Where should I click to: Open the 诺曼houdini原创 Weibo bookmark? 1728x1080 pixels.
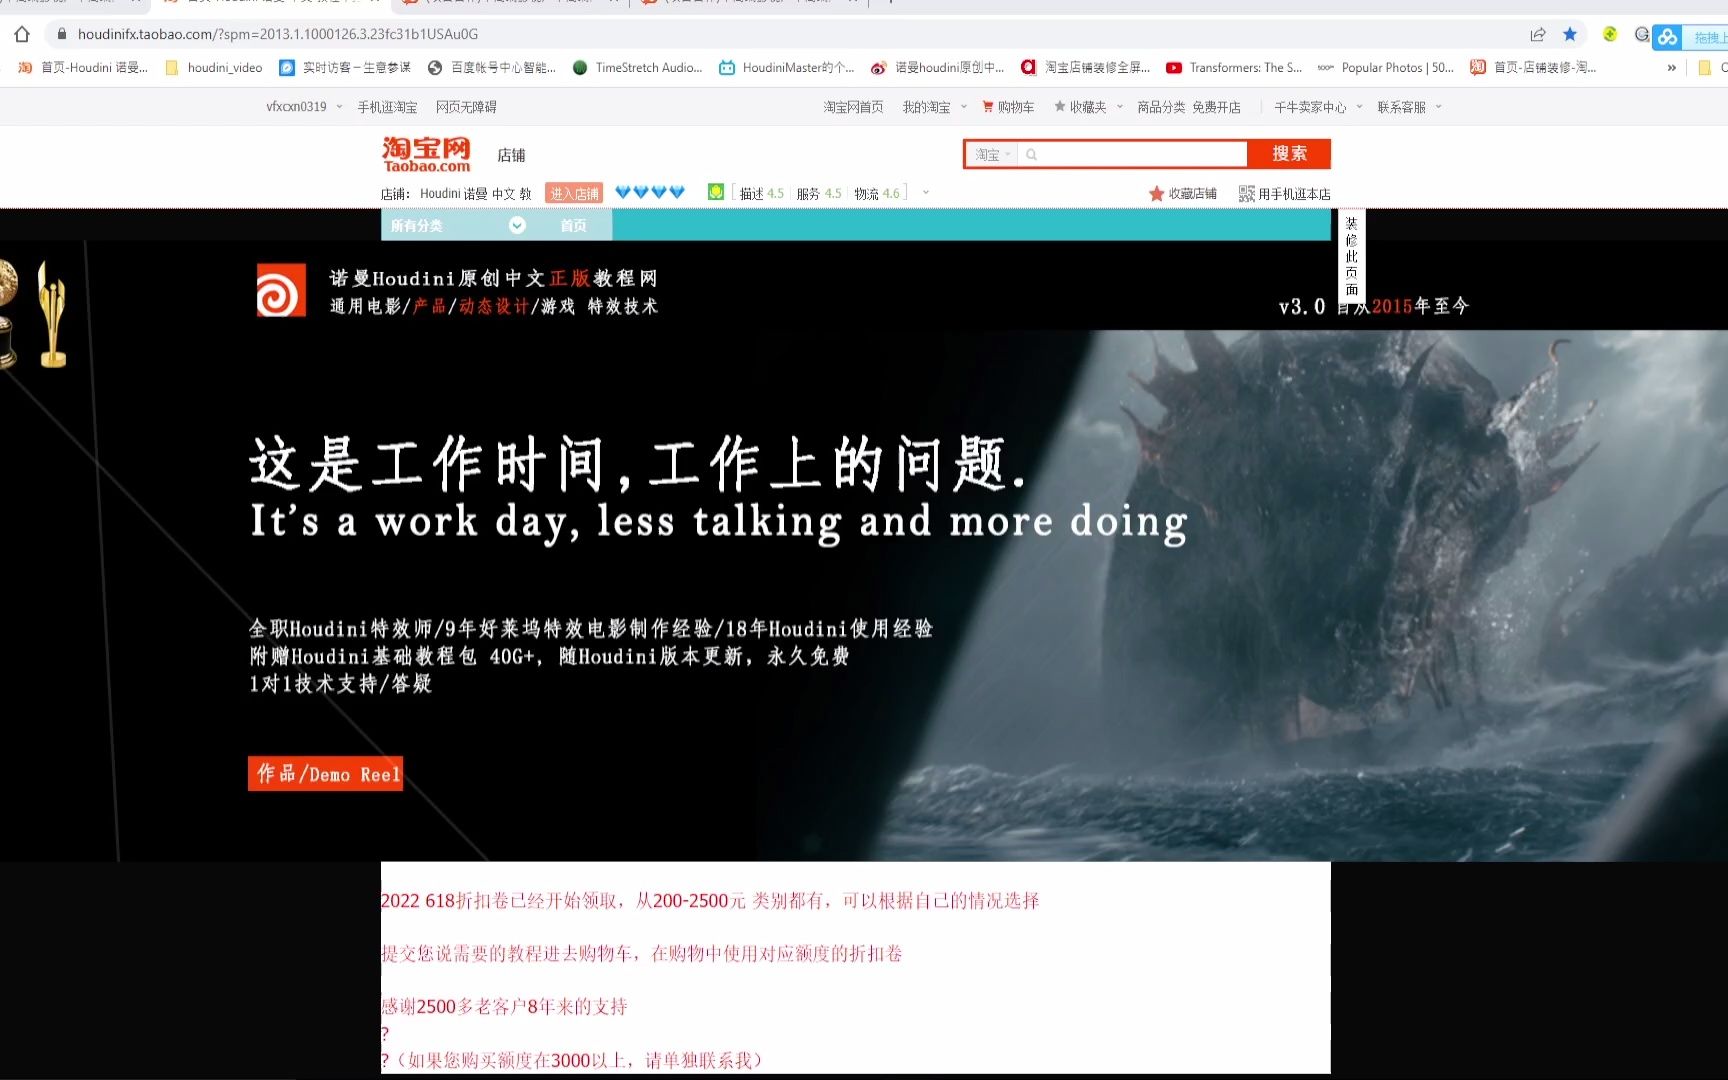tap(937, 68)
